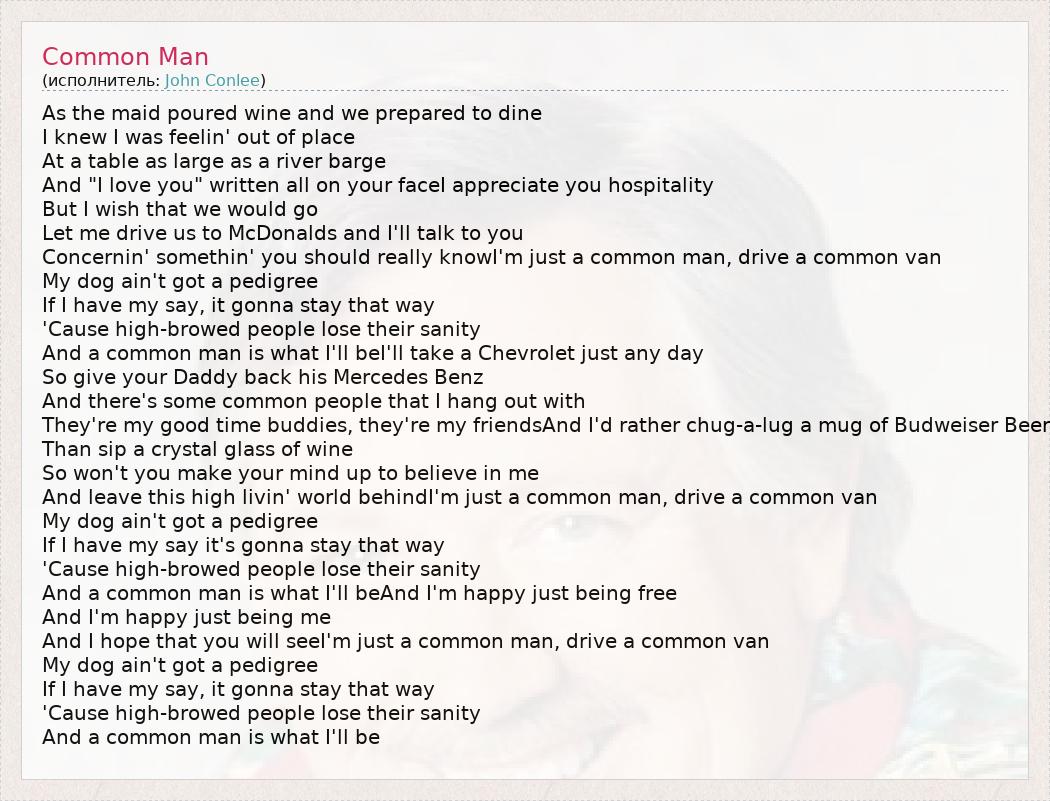This screenshot has height=801, width=1050.
Task: Click "And I'm happy just being me"
Action: [x=186, y=617]
